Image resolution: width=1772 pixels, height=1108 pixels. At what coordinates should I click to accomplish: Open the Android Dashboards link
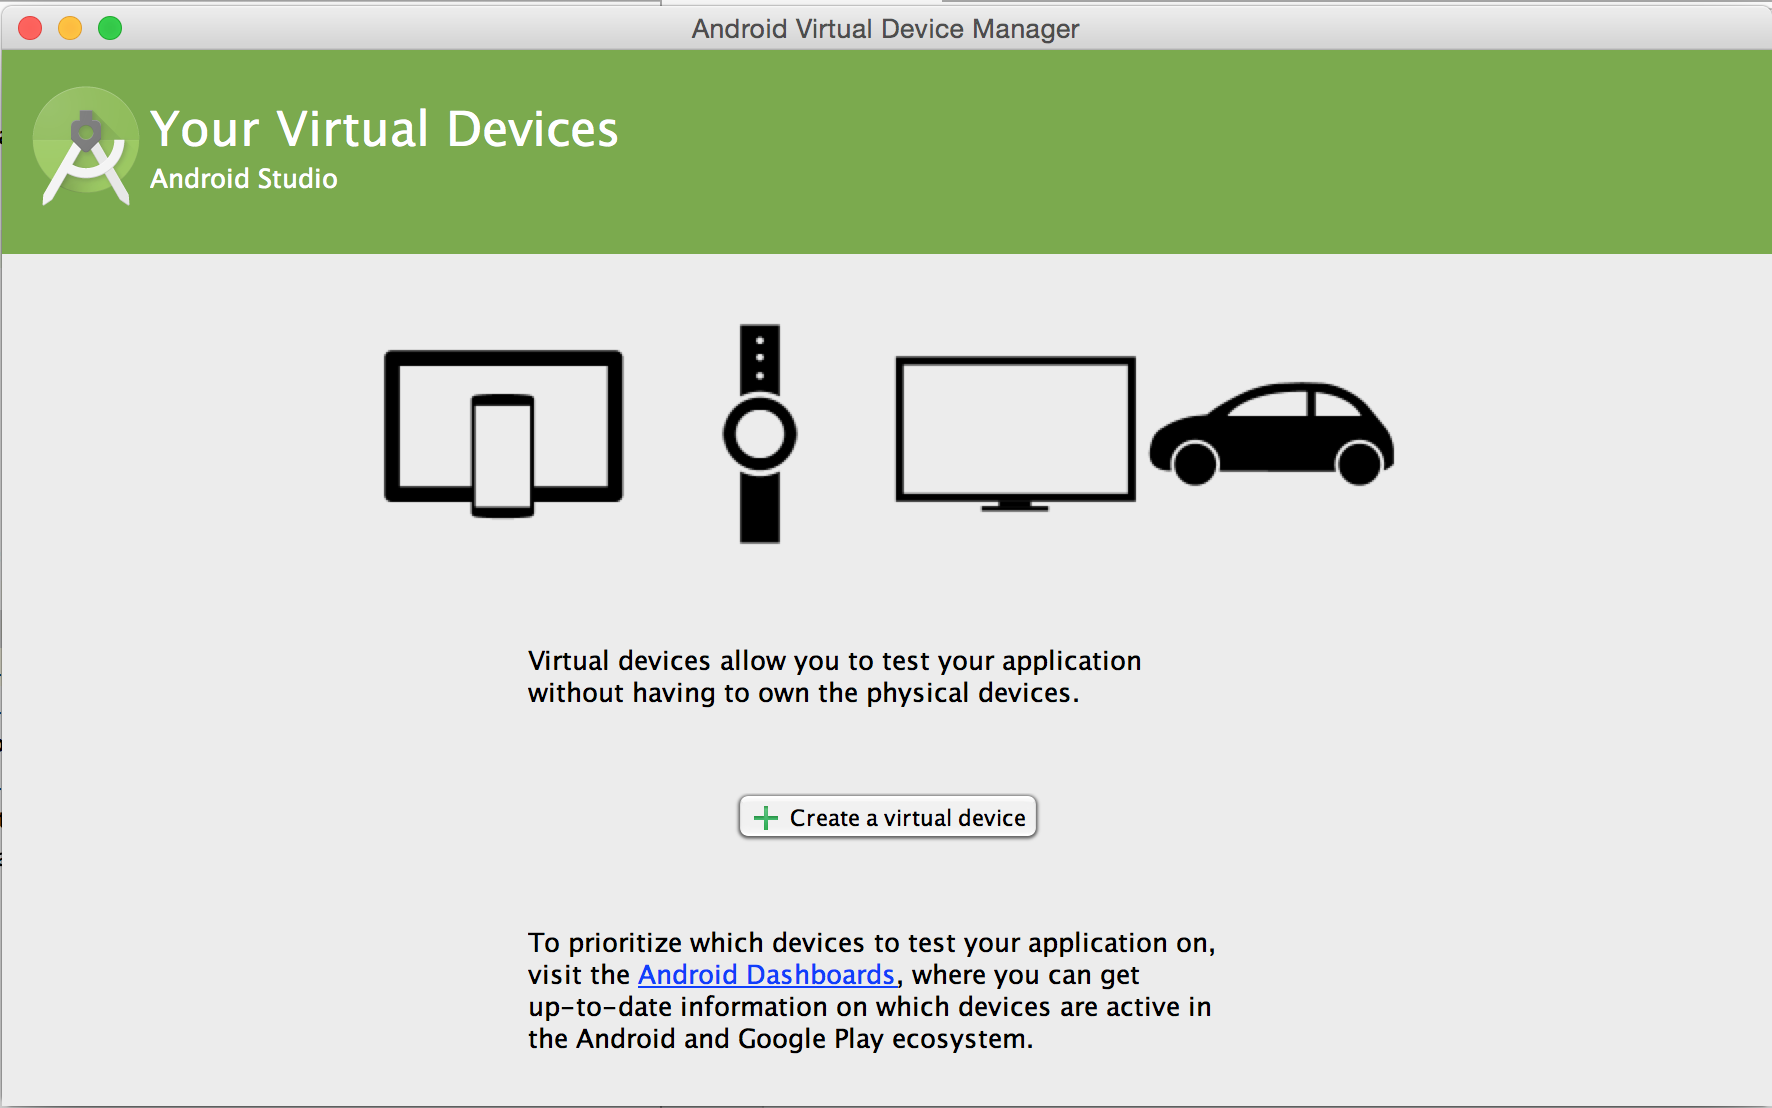pos(766,975)
